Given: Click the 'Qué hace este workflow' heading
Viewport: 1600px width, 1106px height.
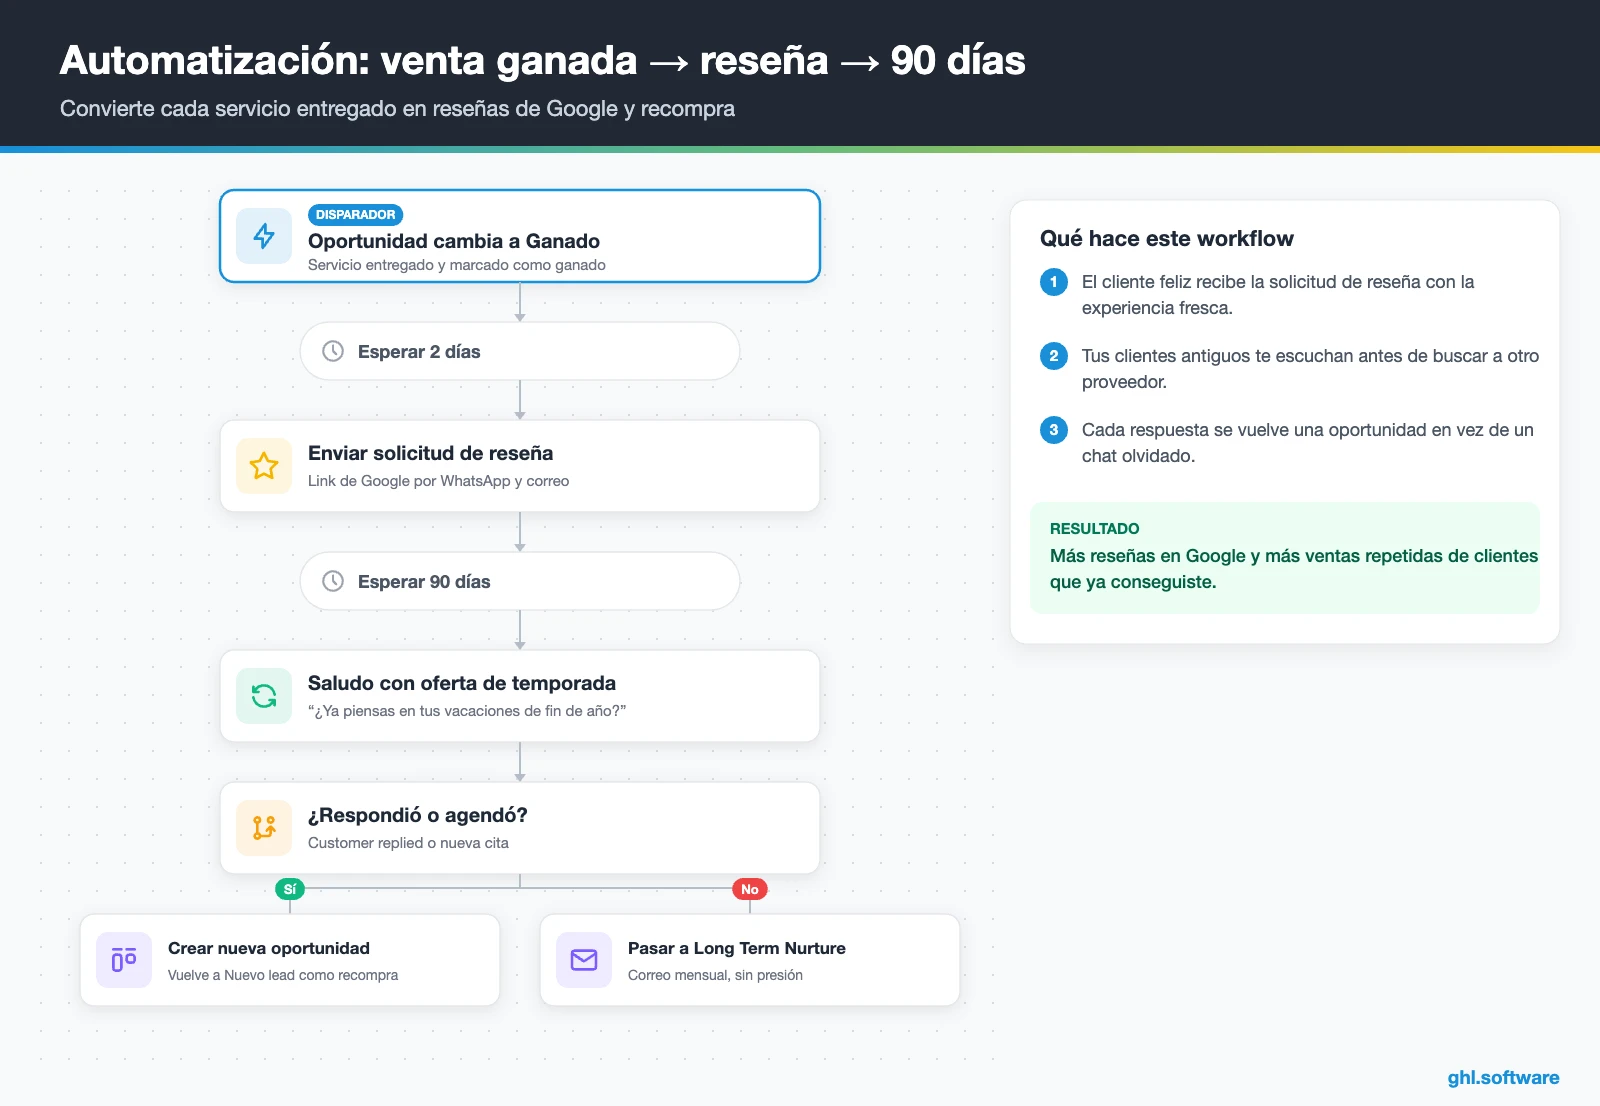Looking at the screenshot, I should [x=1167, y=238].
